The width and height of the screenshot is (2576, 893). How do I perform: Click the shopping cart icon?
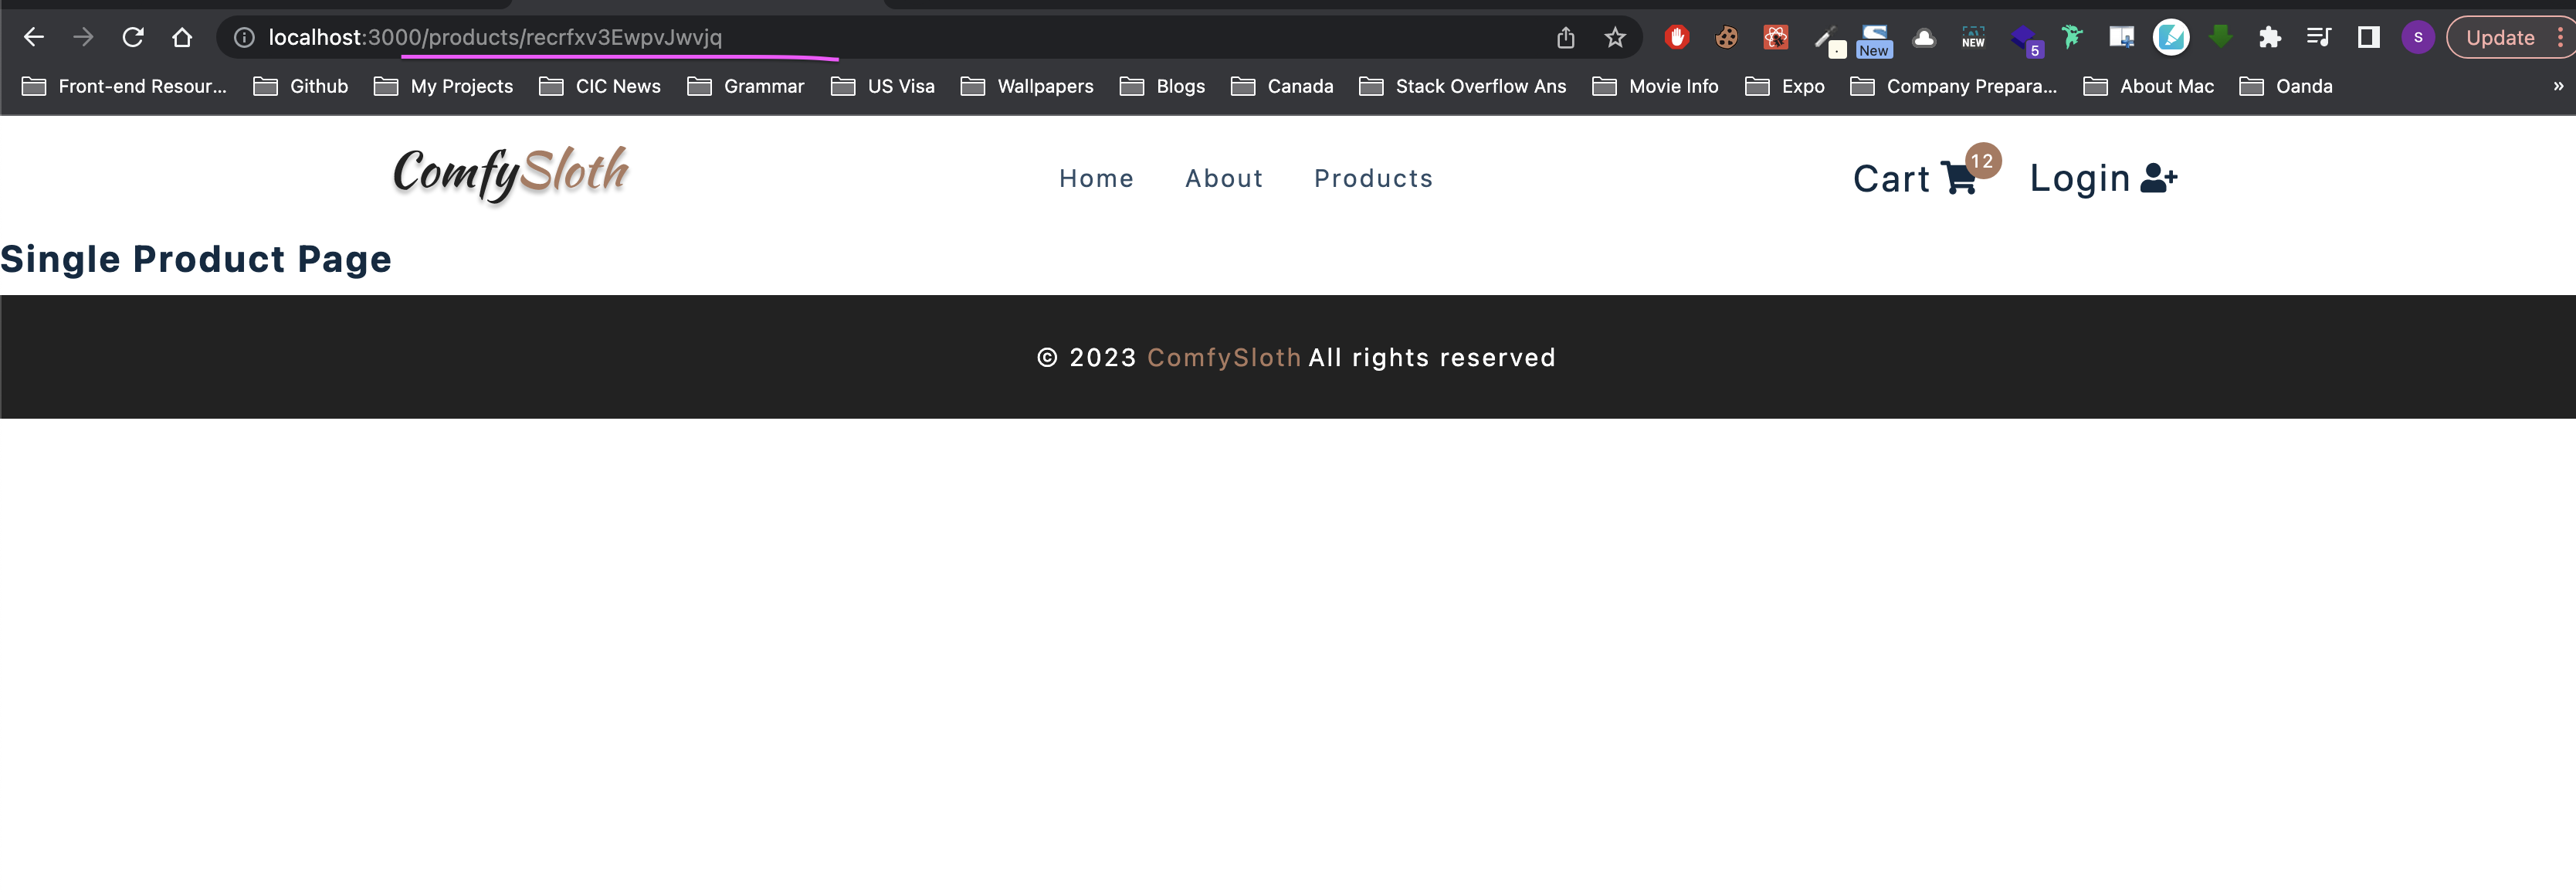click(1958, 178)
